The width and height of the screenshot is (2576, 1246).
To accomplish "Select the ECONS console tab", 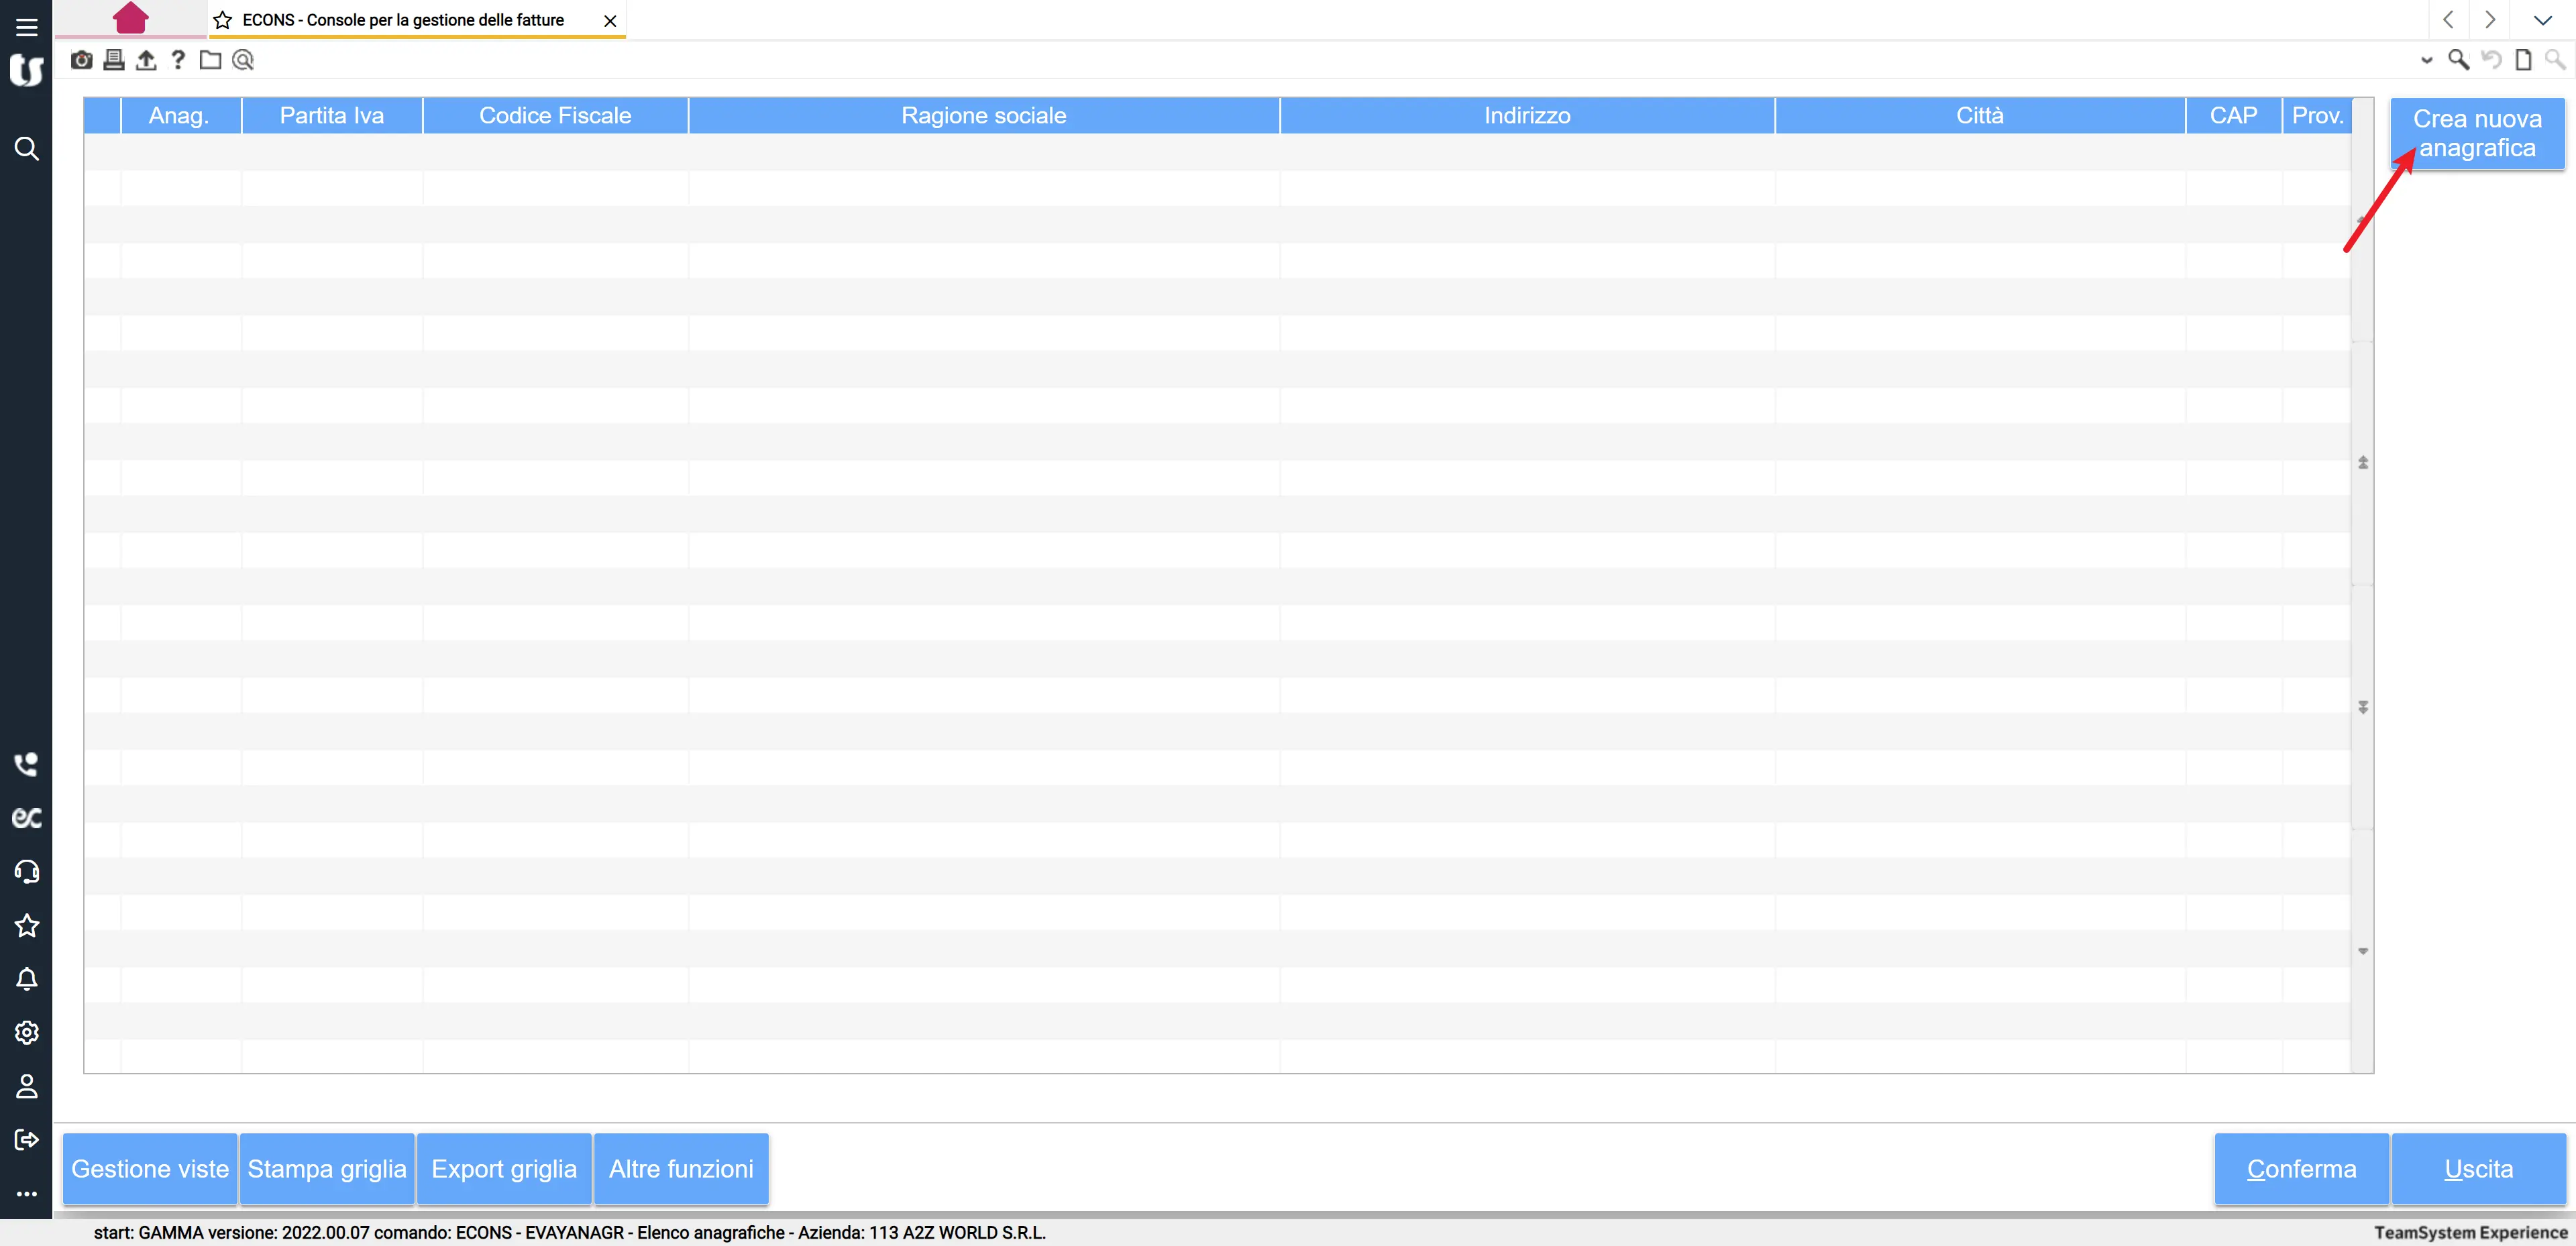I will click(x=403, y=20).
